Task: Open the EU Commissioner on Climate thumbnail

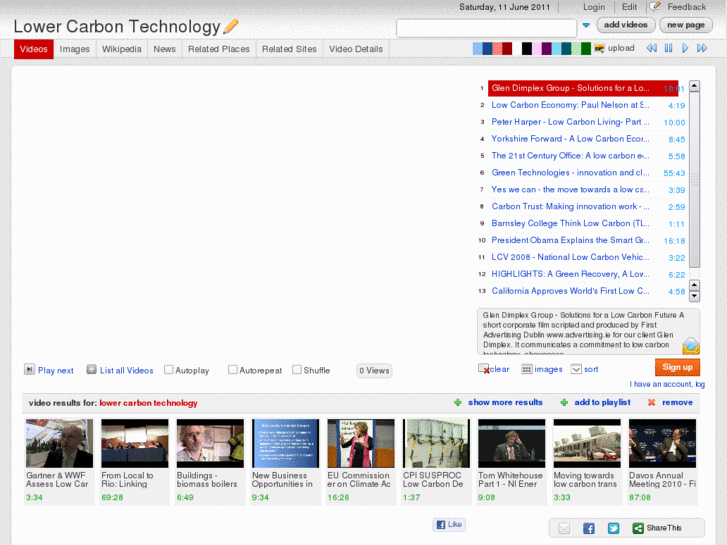Action: point(361,443)
